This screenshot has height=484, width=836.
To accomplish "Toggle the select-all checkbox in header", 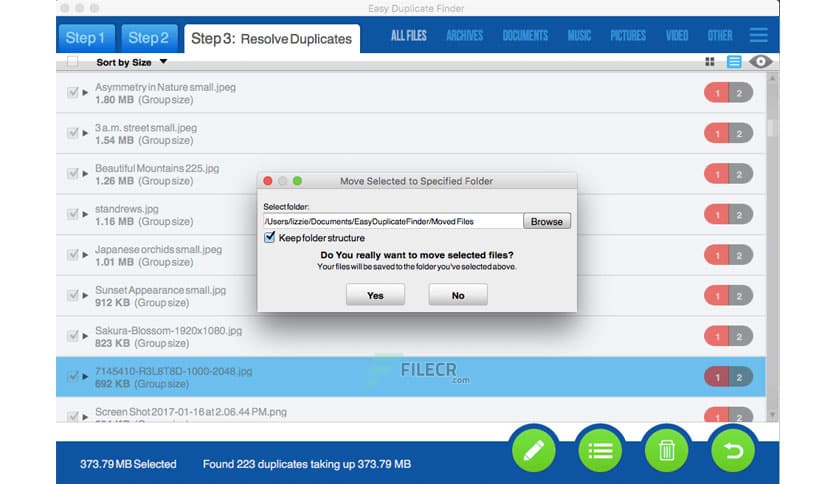I will pyautogui.click(x=73, y=62).
